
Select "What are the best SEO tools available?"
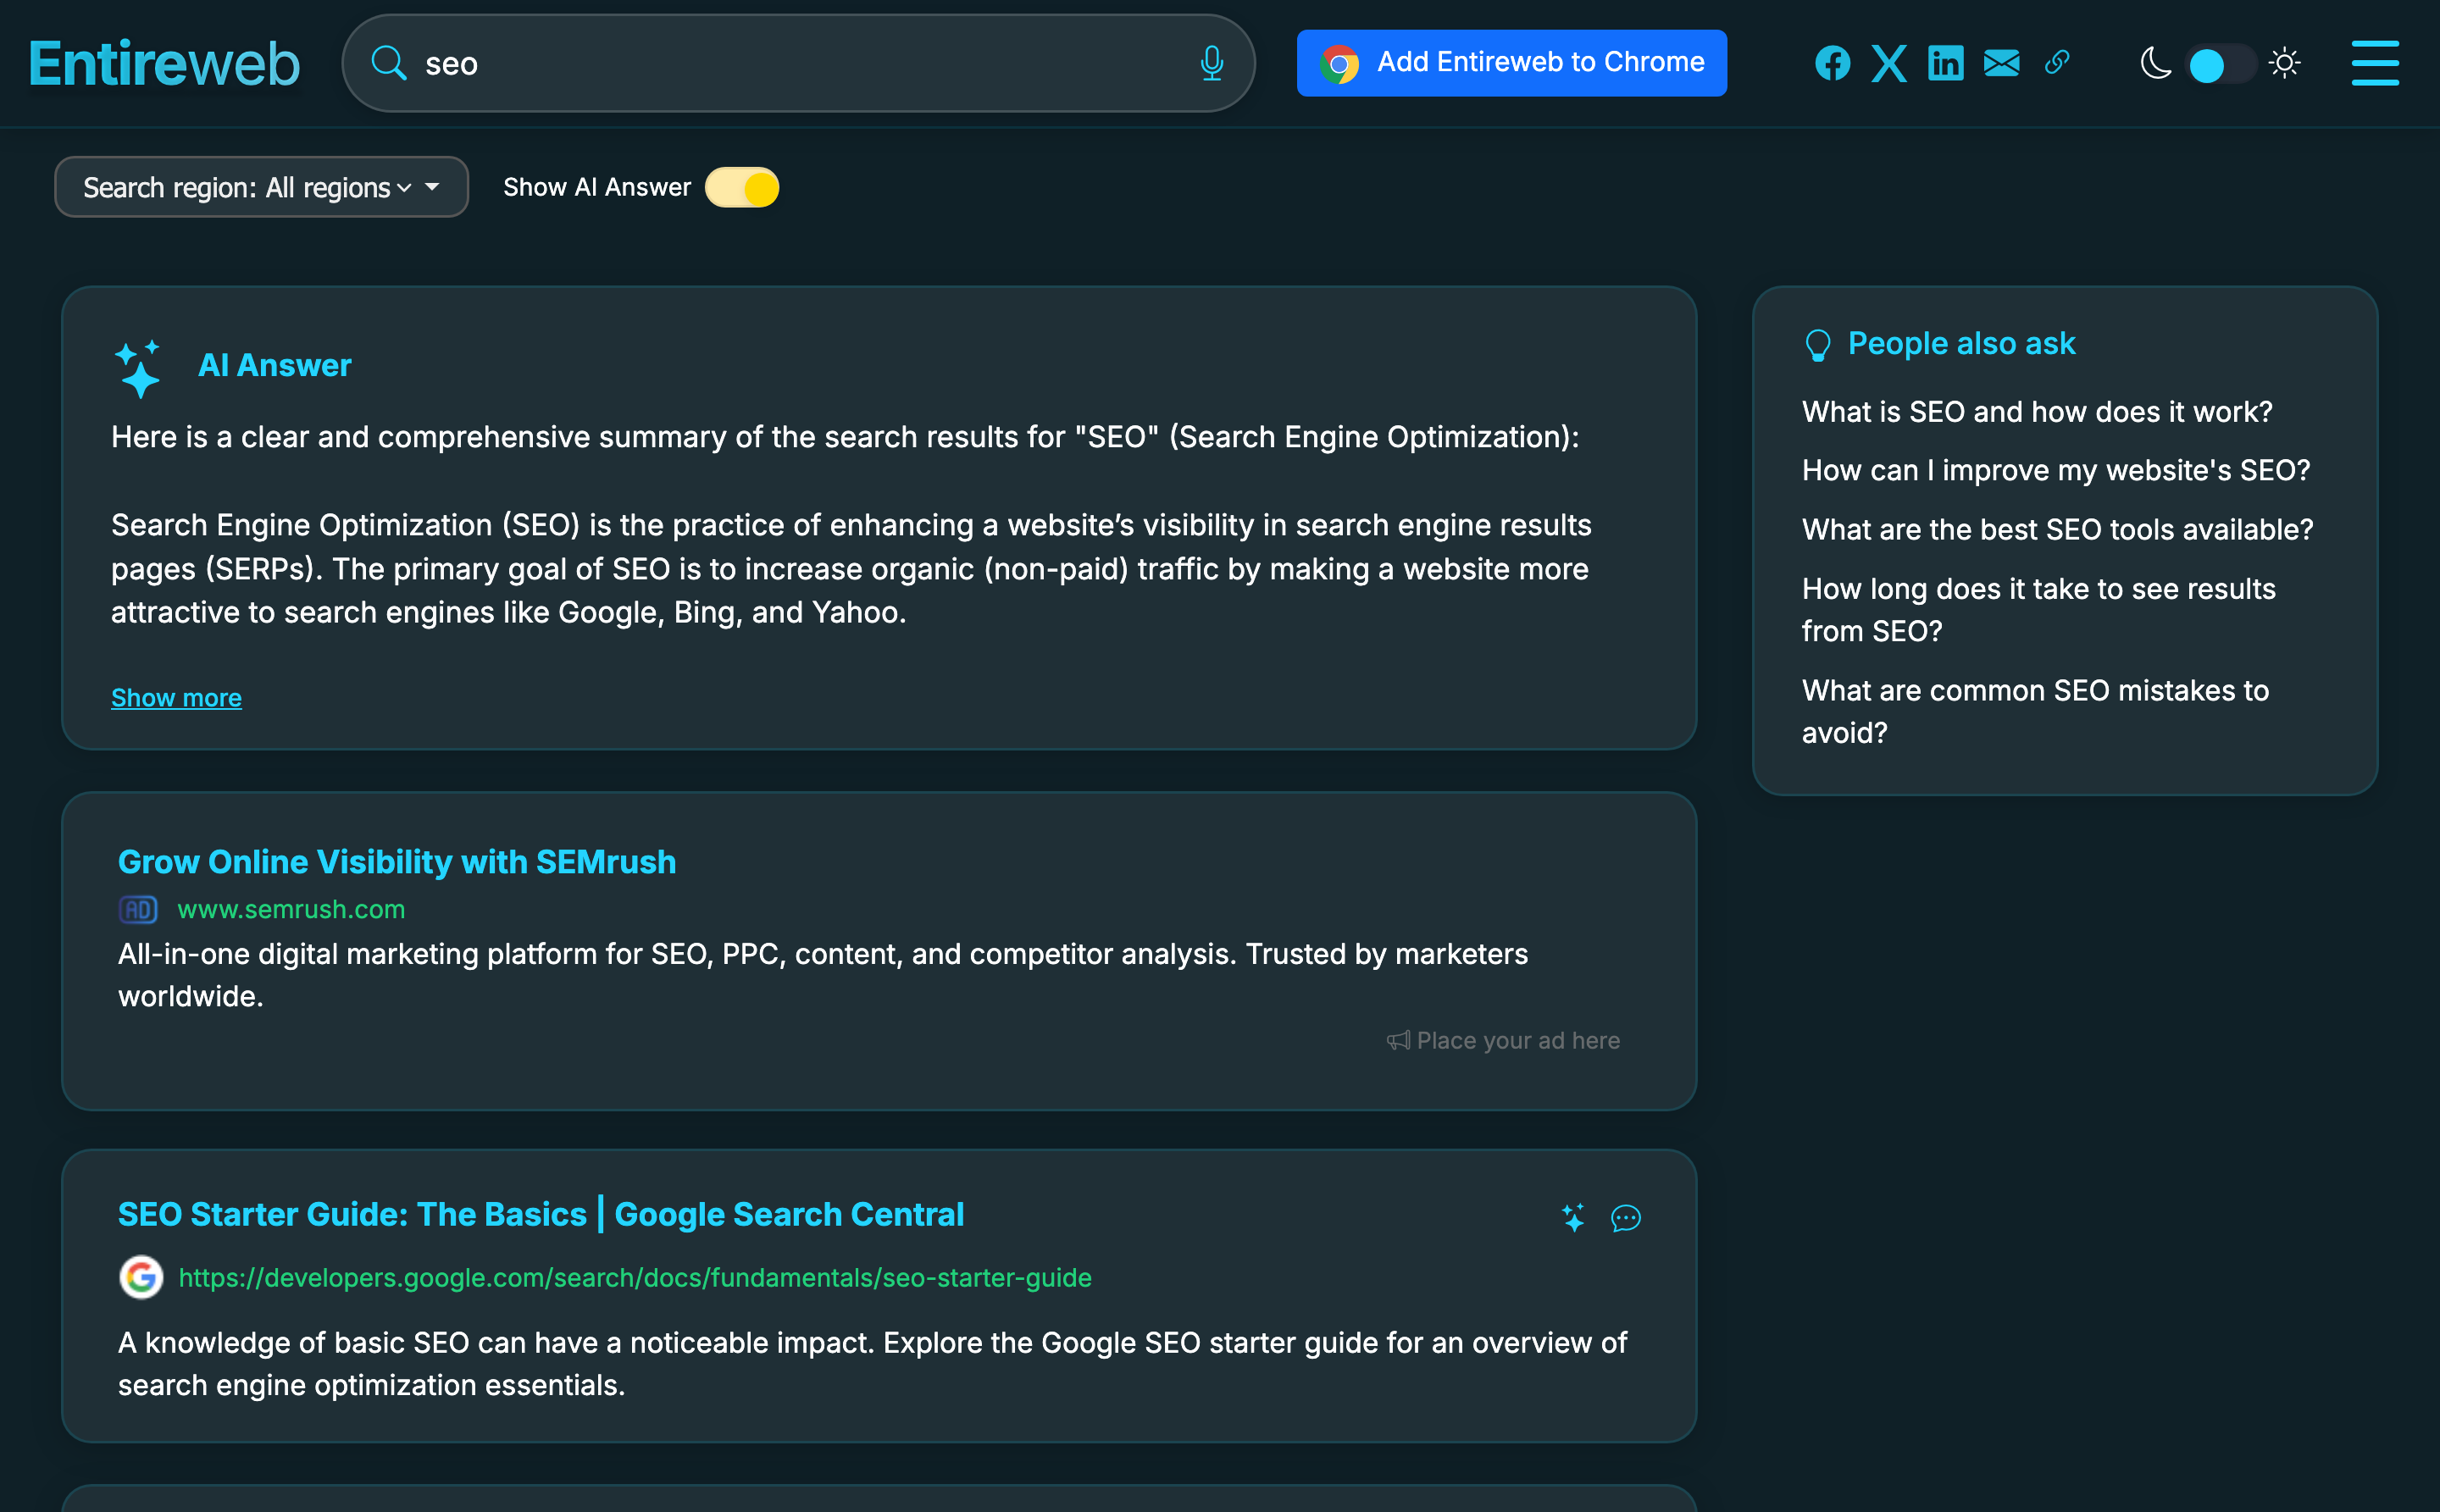click(x=2057, y=529)
